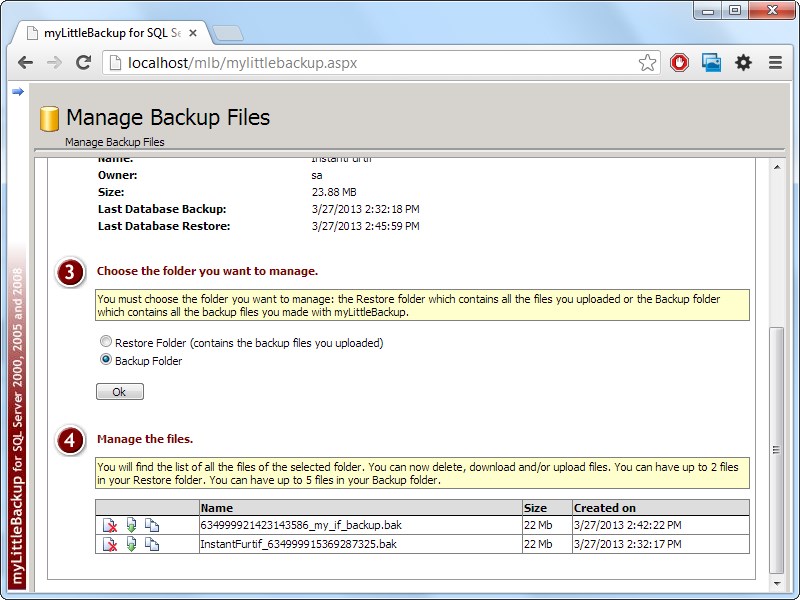Open the blue screenshot extension icon
The width and height of the screenshot is (800, 600).
pyautogui.click(x=711, y=63)
